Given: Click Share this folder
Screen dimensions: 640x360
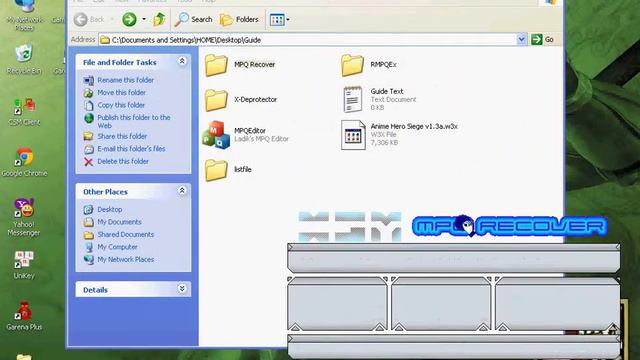Looking at the screenshot, I should point(122,136).
